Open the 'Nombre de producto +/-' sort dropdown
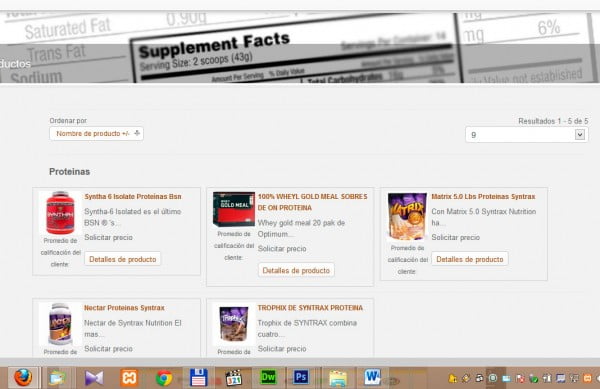 (96, 133)
